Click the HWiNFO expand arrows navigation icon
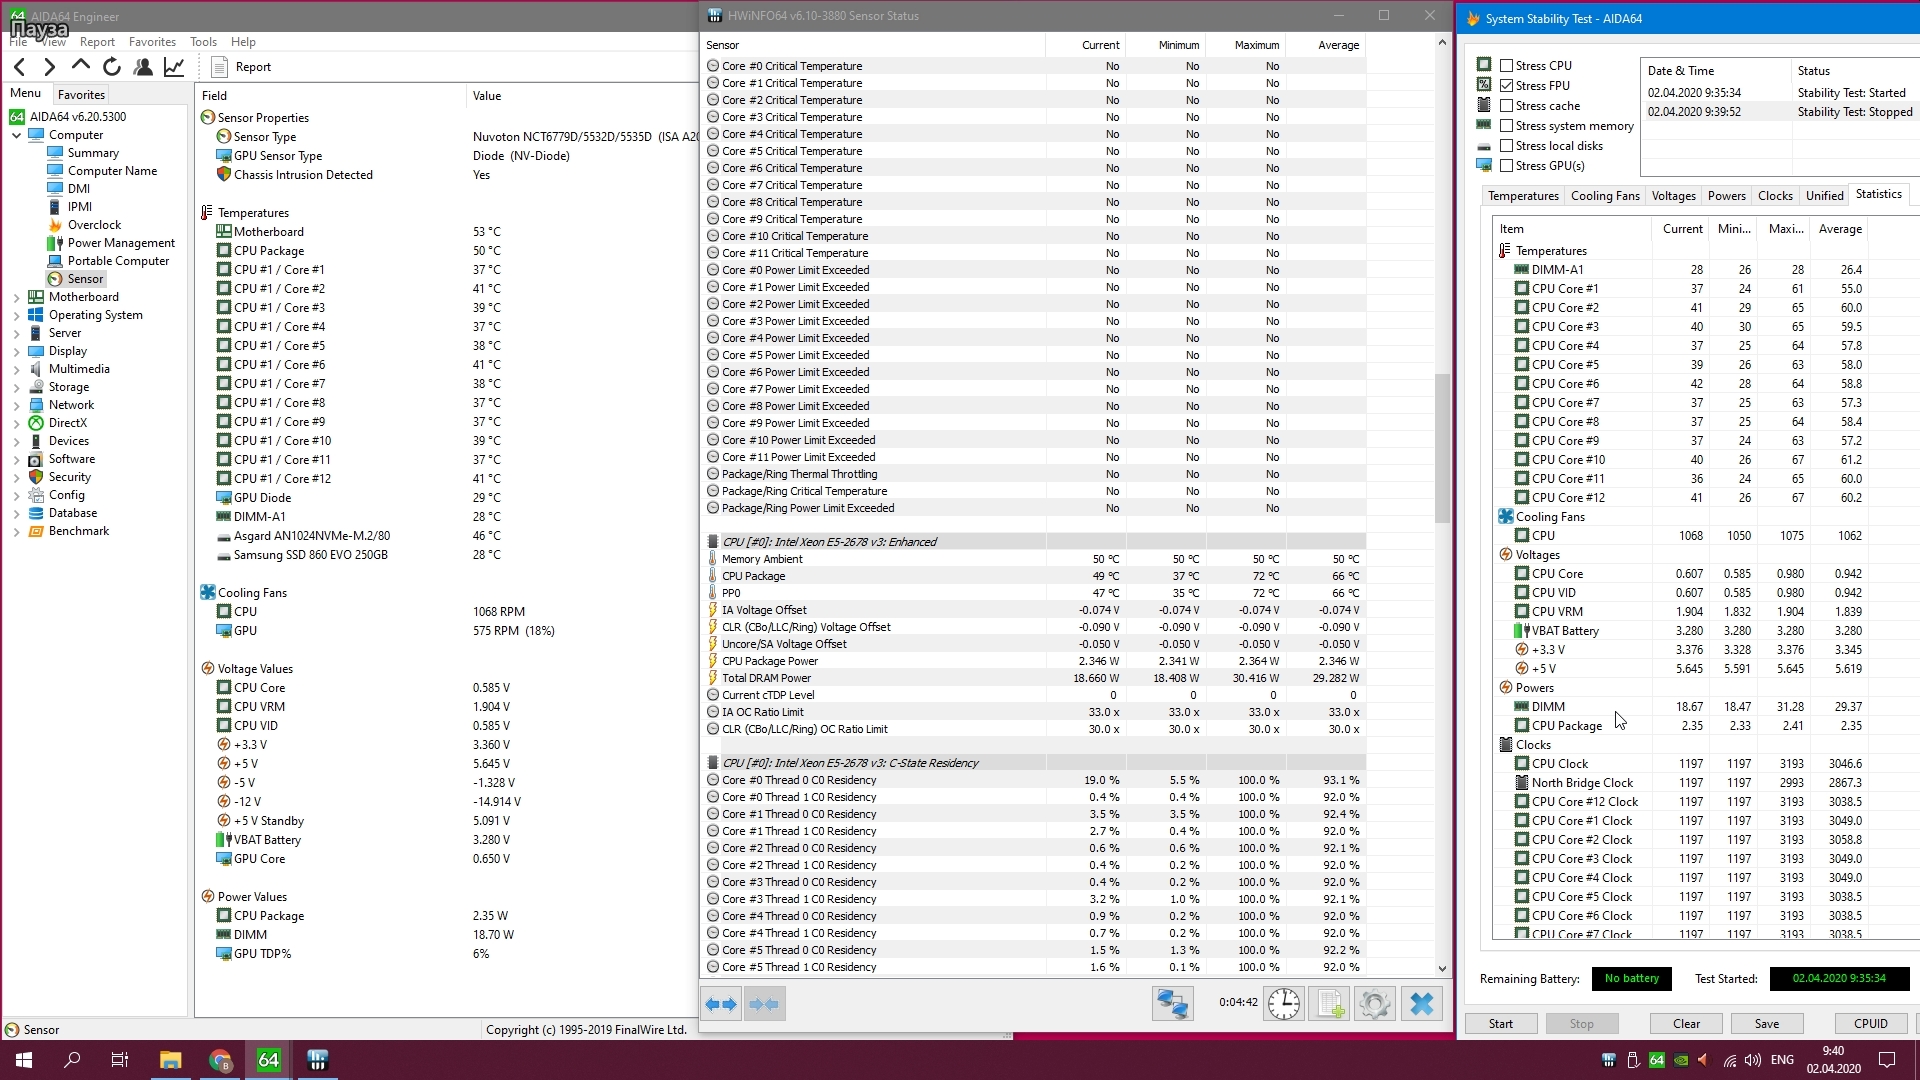 pyautogui.click(x=720, y=1003)
